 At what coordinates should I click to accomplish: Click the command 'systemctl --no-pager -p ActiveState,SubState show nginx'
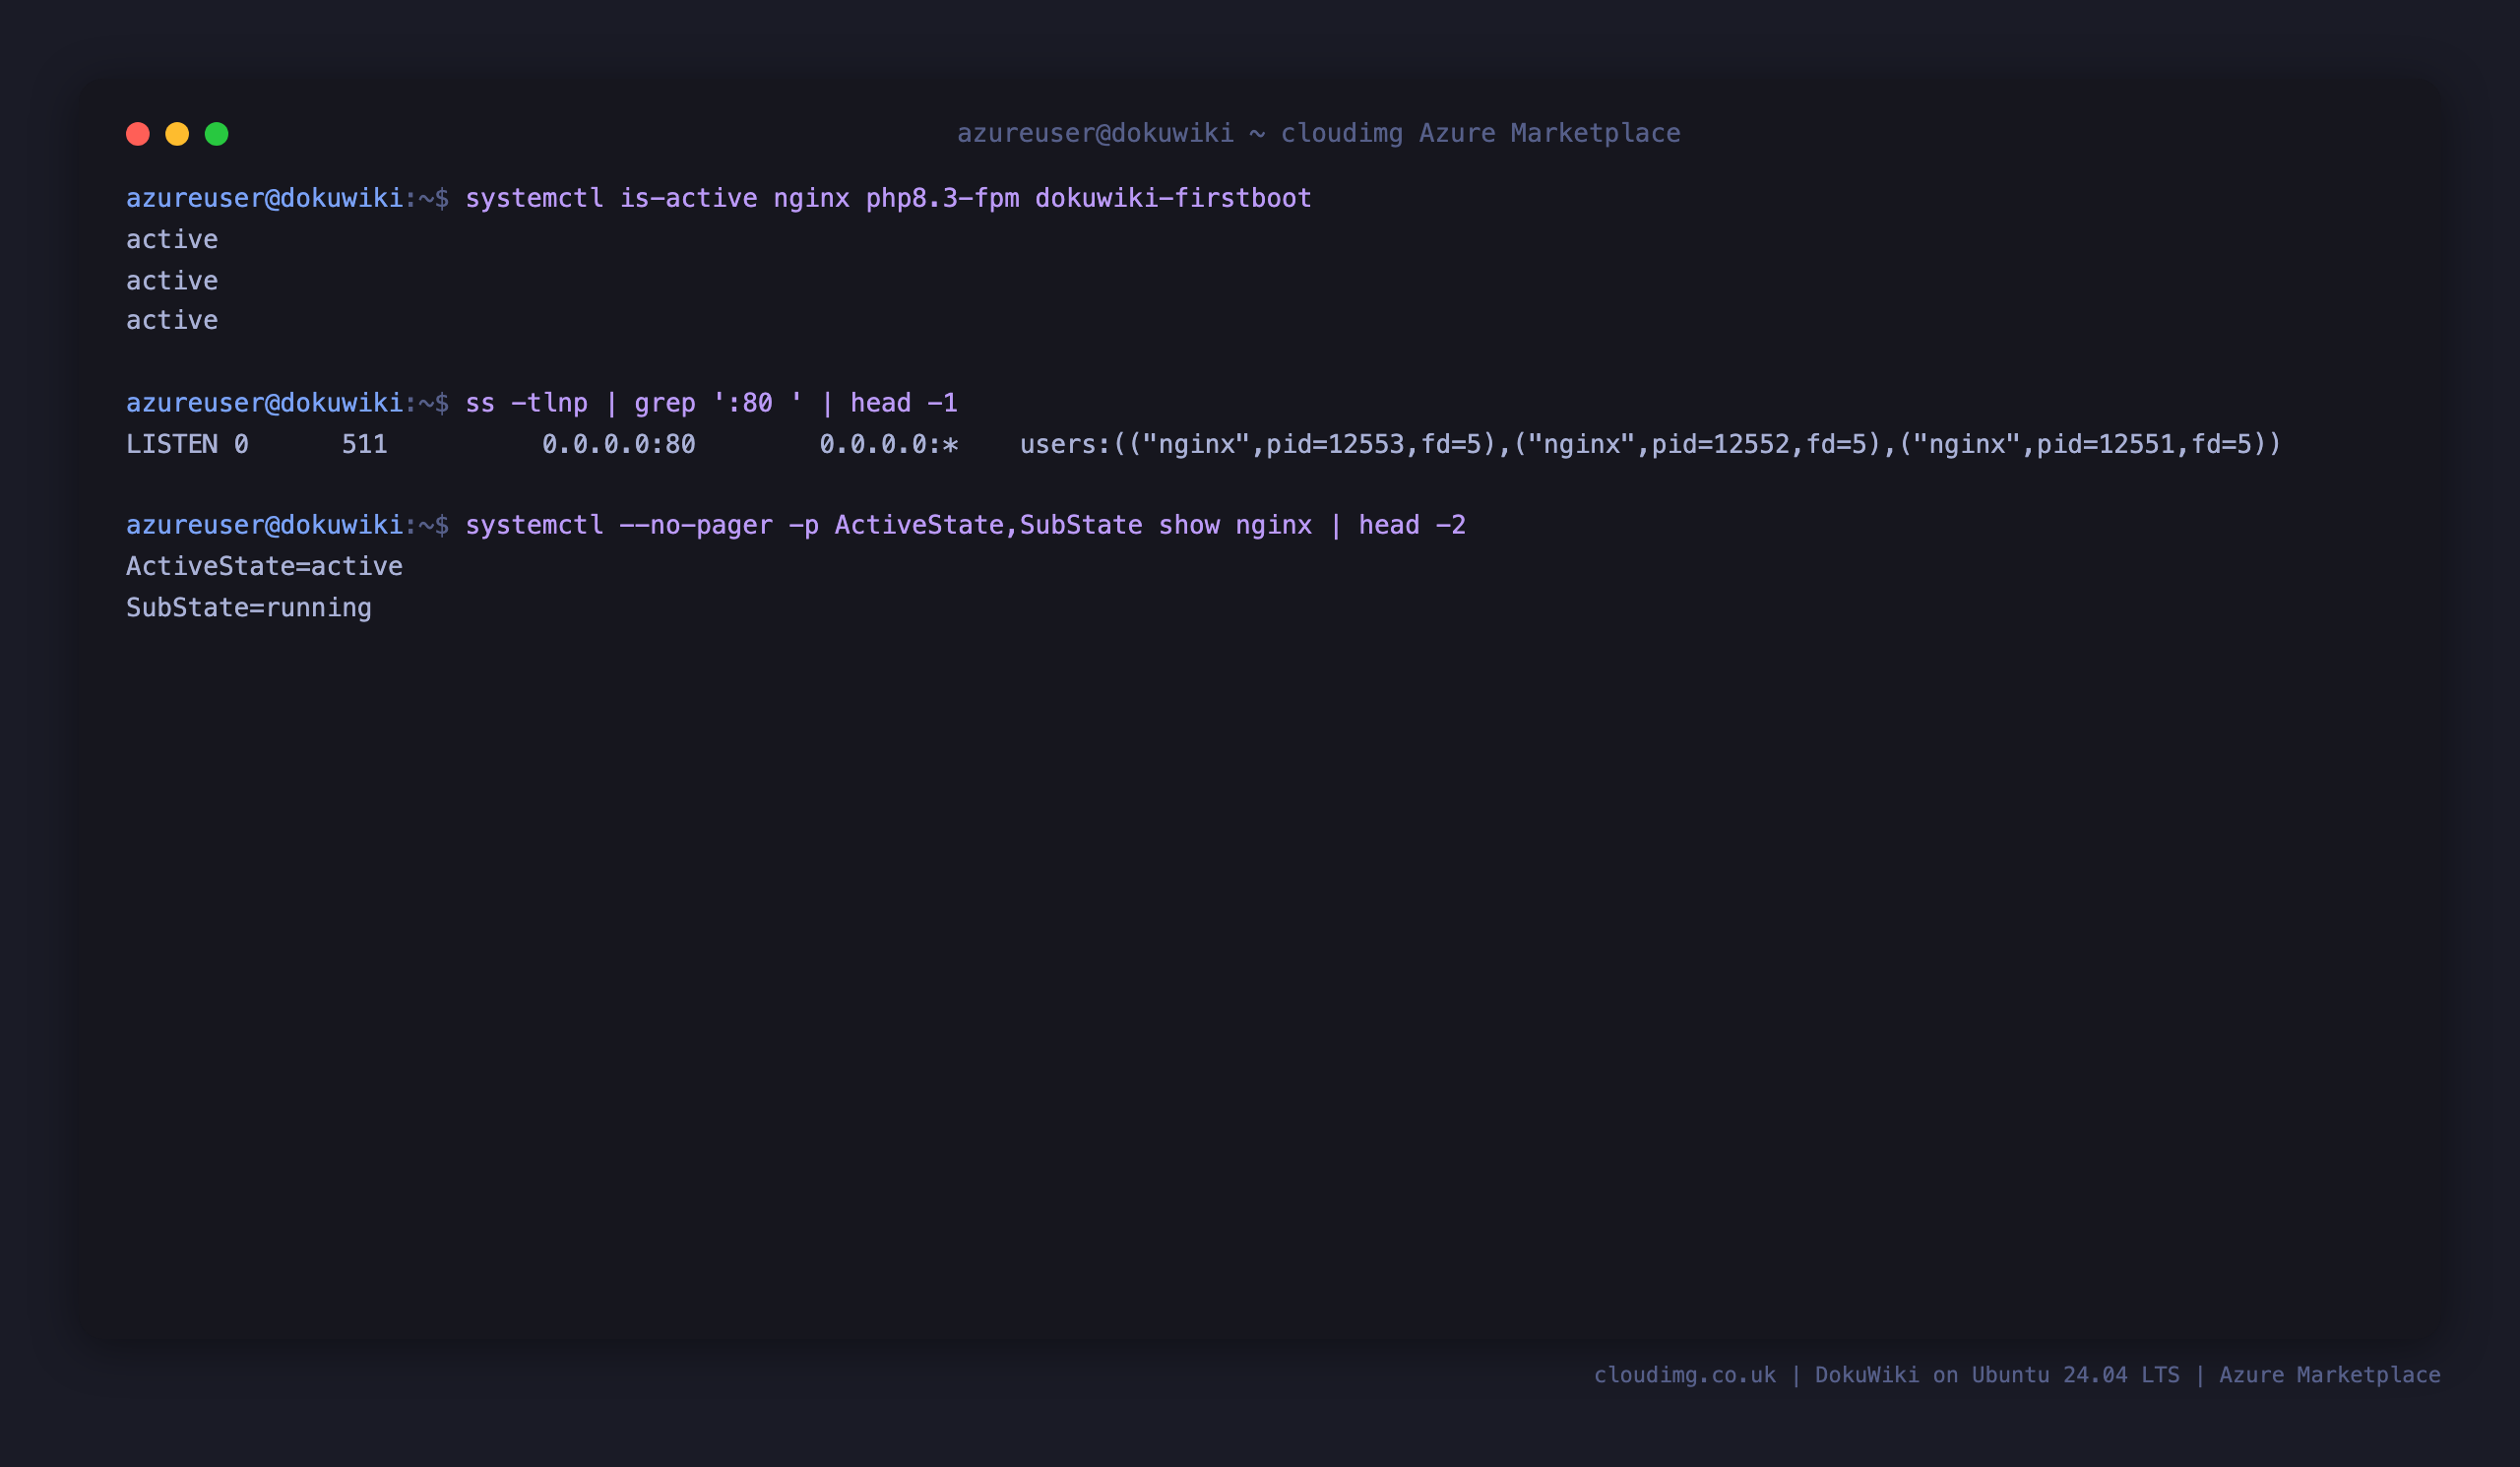click(x=888, y=525)
